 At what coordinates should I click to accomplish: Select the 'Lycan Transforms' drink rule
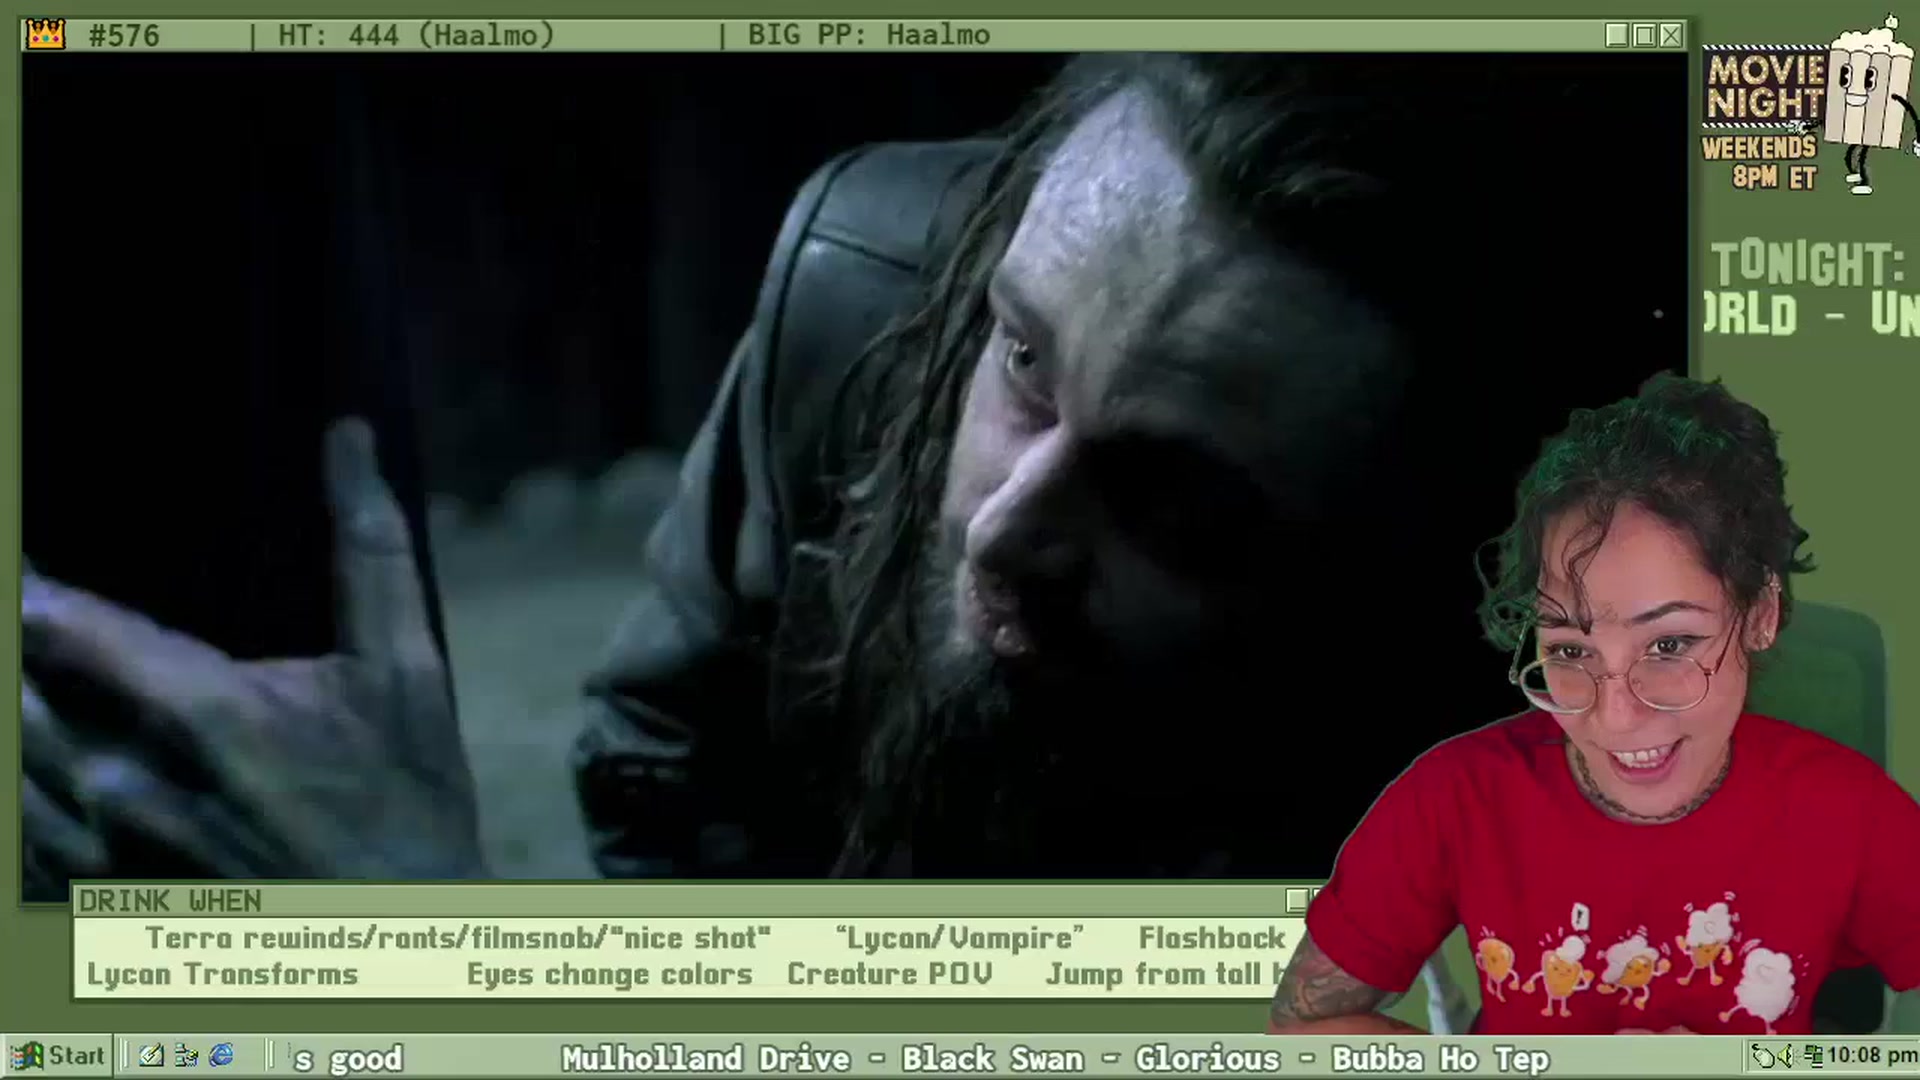tap(222, 974)
